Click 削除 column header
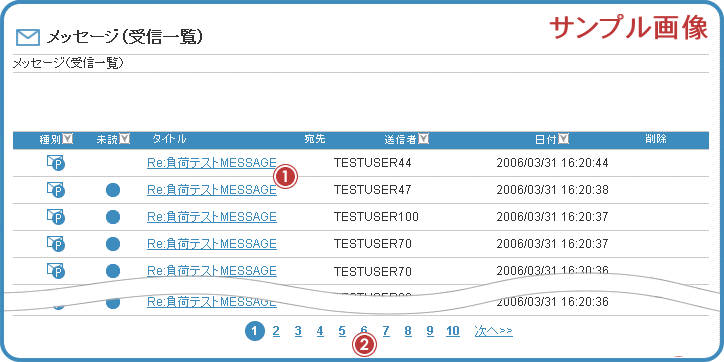The width and height of the screenshot is (724, 362). [656, 139]
